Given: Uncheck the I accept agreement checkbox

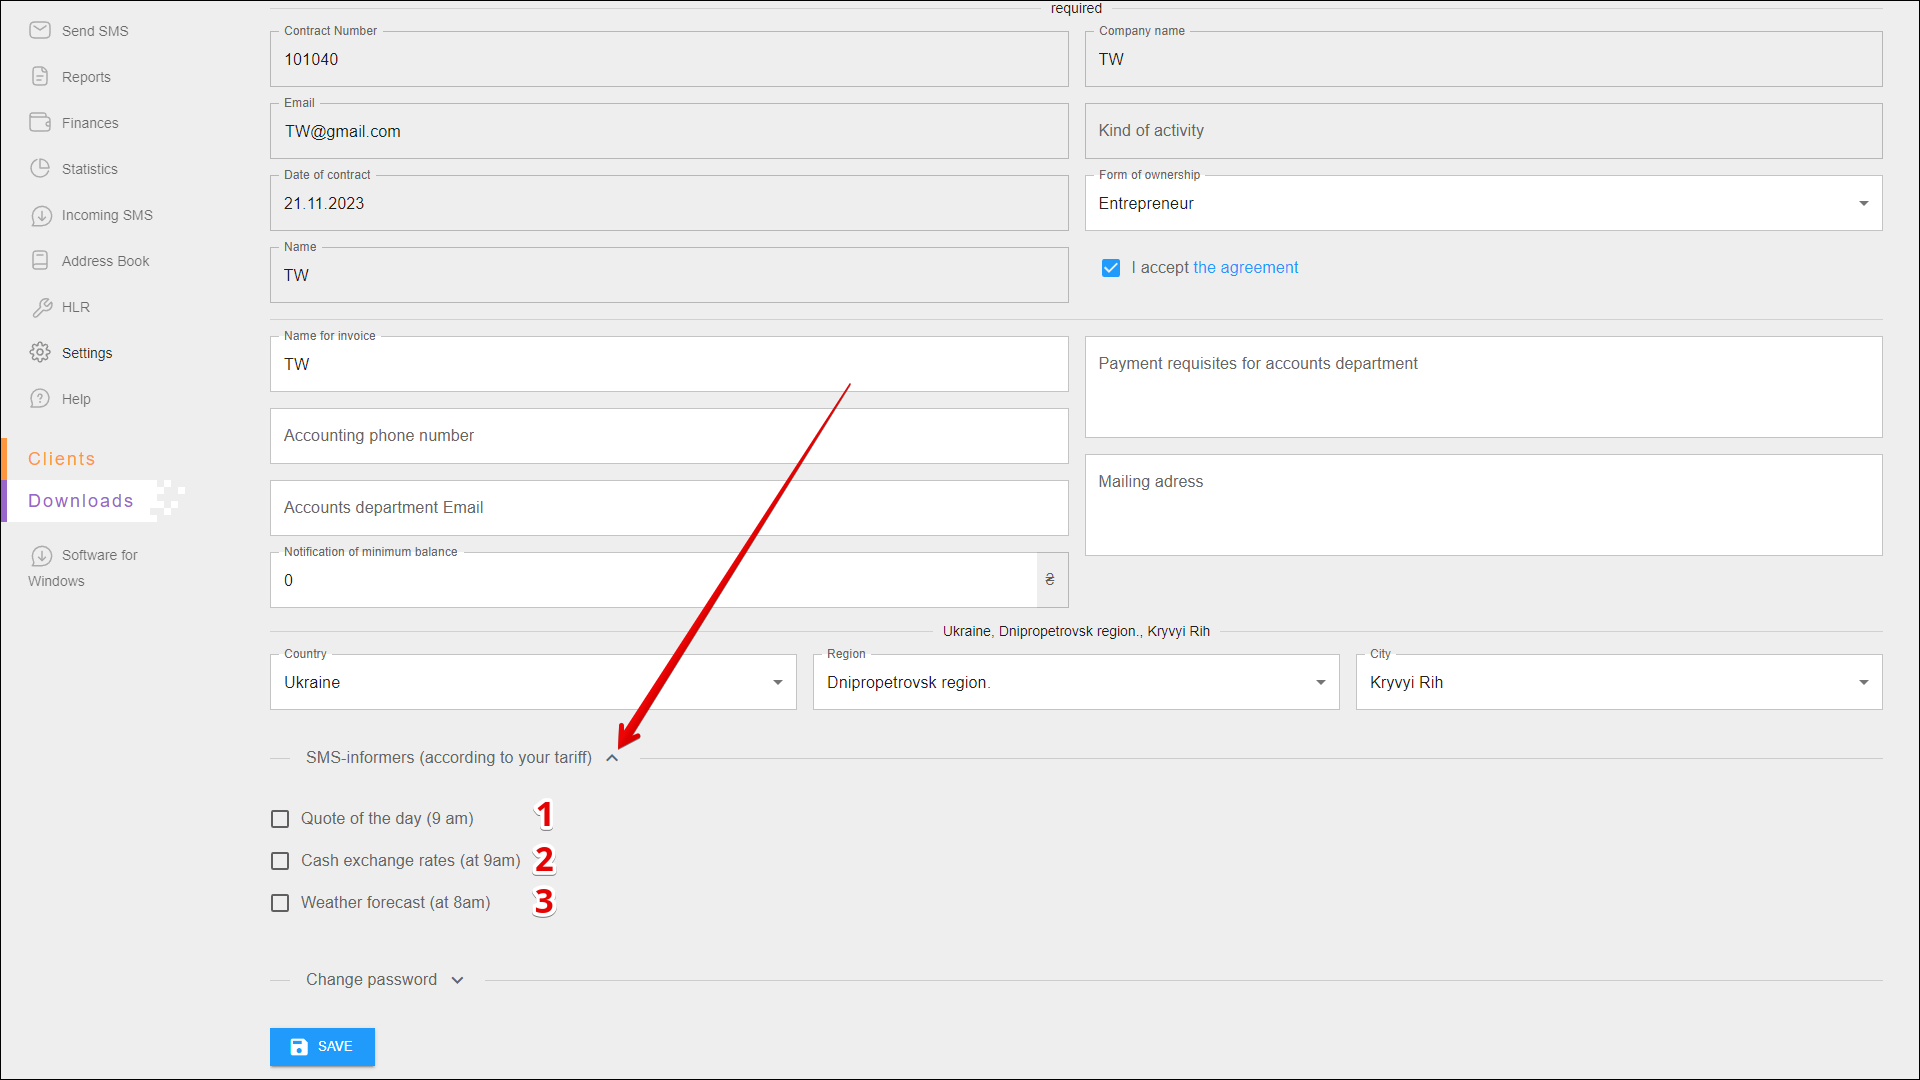Looking at the screenshot, I should coord(1110,268).
